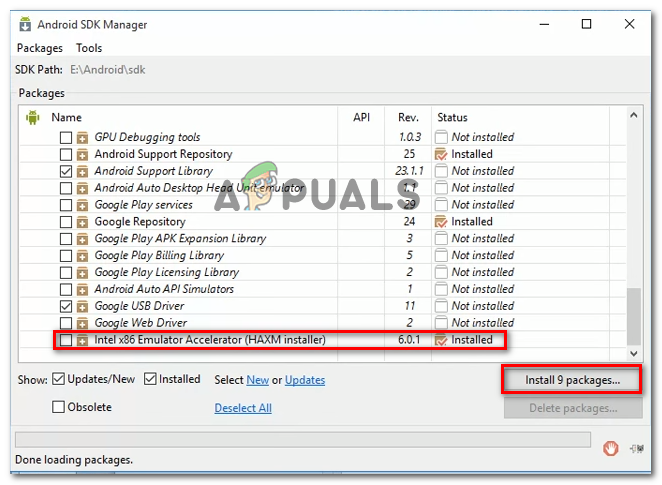Click the package icon beside Google Repository
This screenshot has height=485, width=662.
[x=82, y=222]
